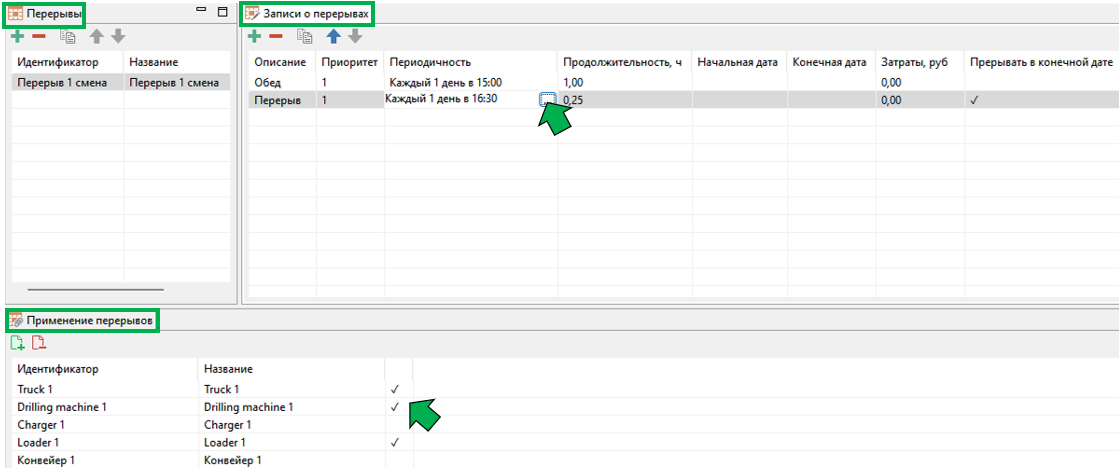The image size is (1120, 468).
Task: Move record up with blue arrow
Action: (x=334, y=36)
